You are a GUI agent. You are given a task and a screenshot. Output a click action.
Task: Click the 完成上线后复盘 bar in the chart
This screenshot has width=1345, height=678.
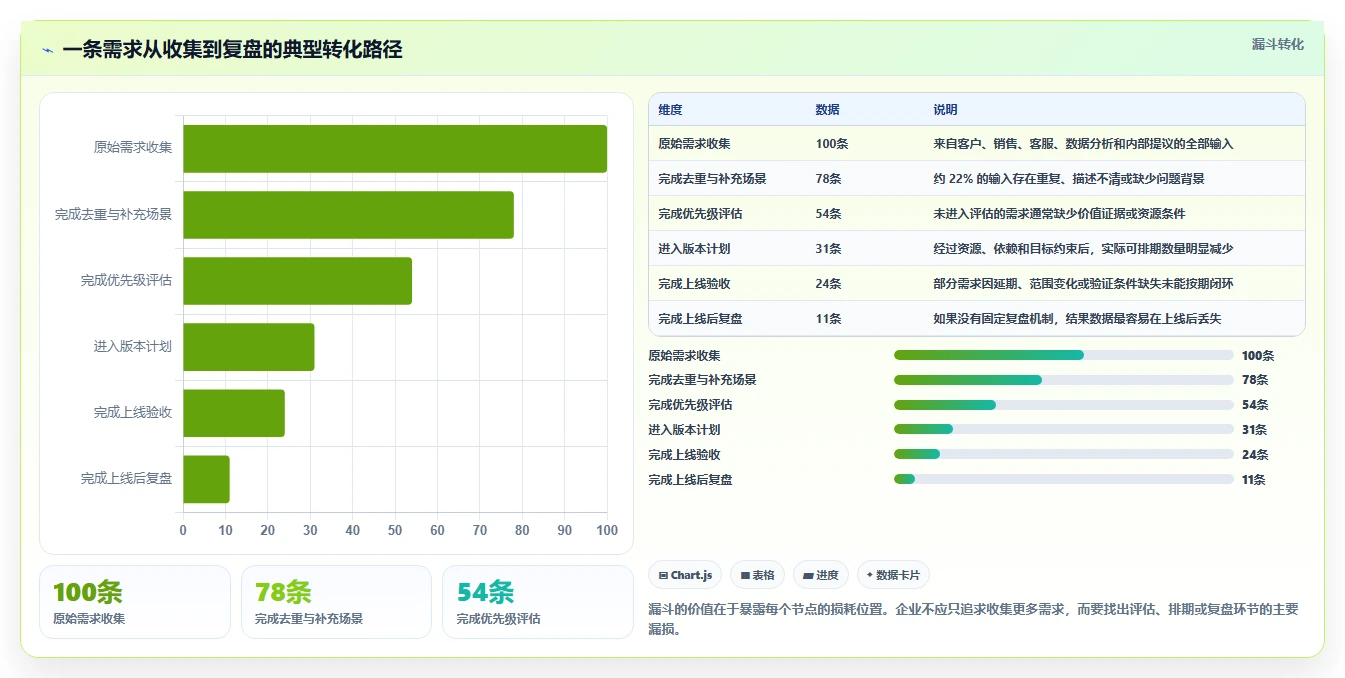point(206,479)
